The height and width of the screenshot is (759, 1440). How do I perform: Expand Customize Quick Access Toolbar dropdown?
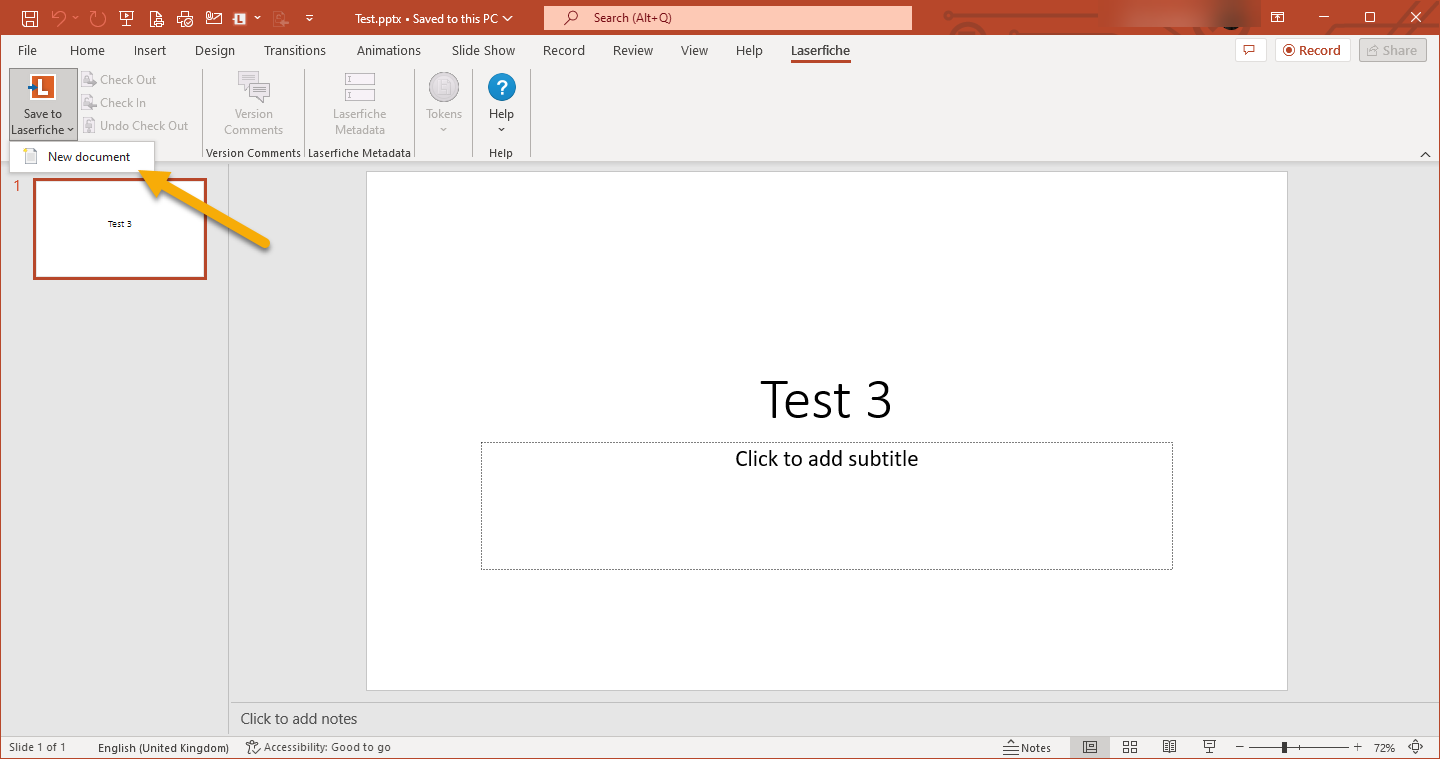(309, 18)
